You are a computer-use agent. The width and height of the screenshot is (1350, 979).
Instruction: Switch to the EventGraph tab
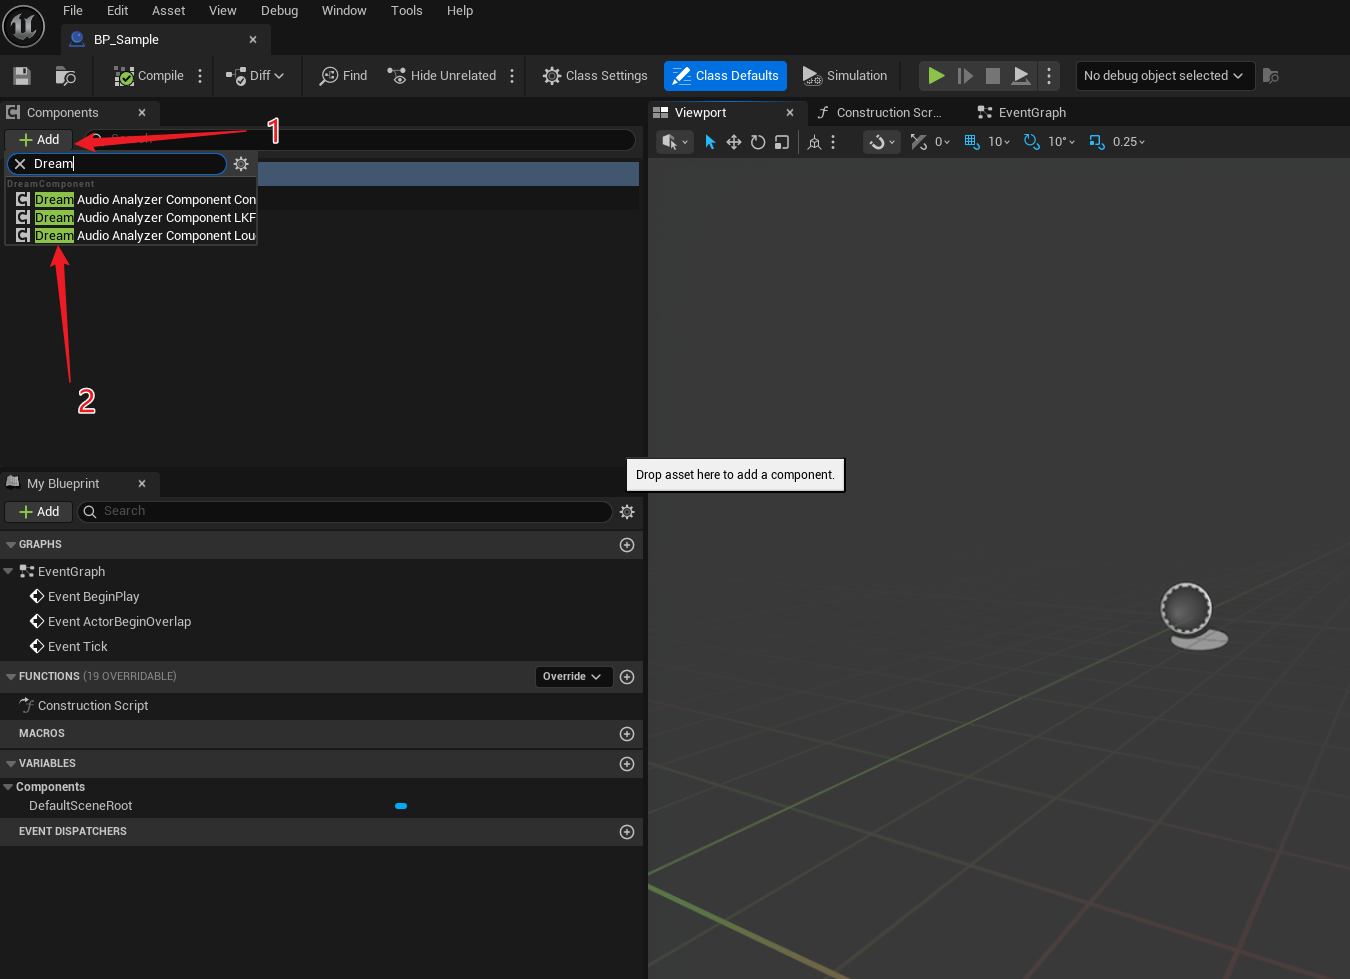(1031, 113)
